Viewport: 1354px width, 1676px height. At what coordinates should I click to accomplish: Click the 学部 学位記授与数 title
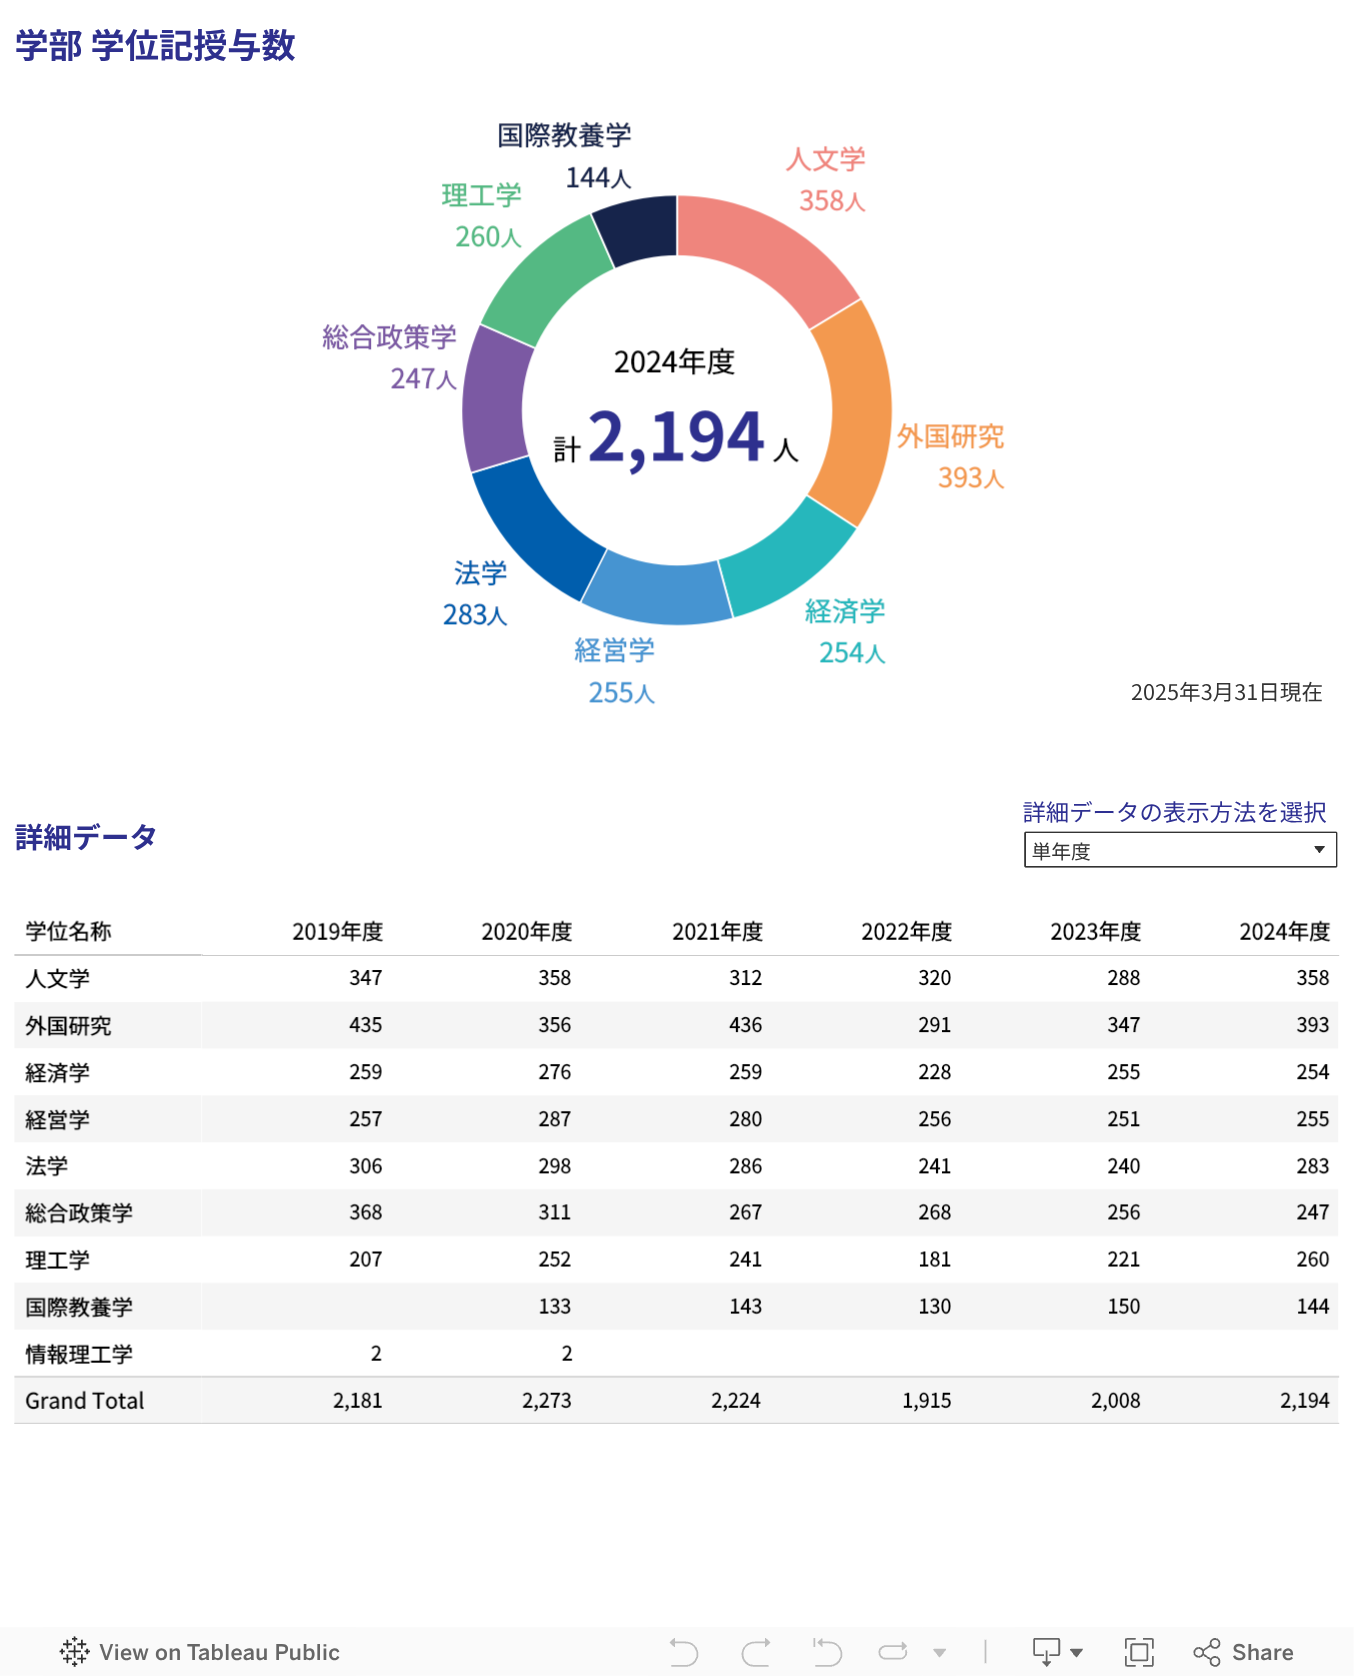pos(155,46)
